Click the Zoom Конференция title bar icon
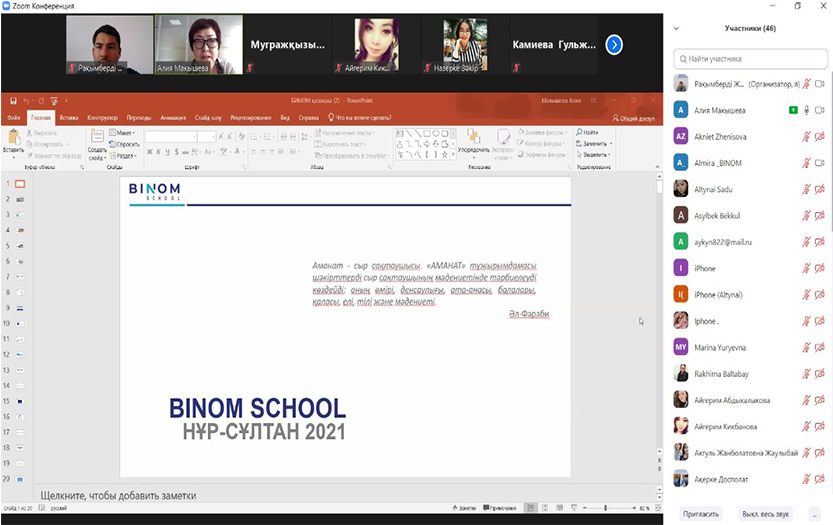 [6, 6]
